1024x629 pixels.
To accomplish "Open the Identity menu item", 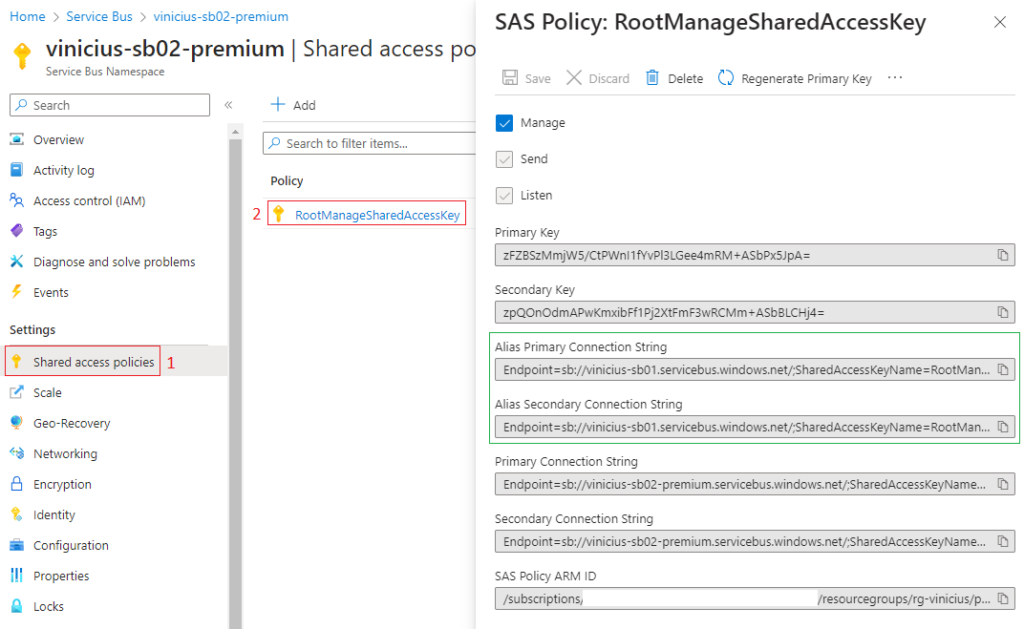I will coord(54,515).
